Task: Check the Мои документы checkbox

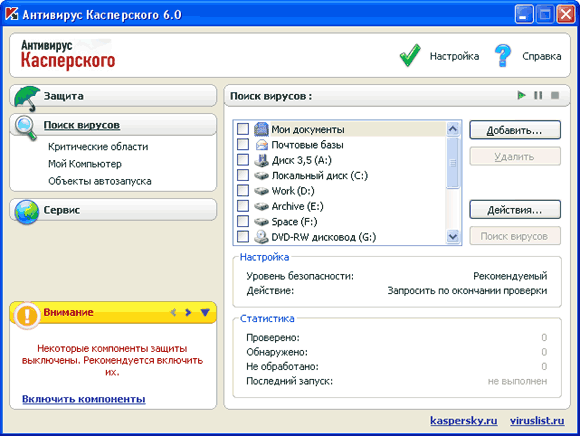Action: point(243,129)
